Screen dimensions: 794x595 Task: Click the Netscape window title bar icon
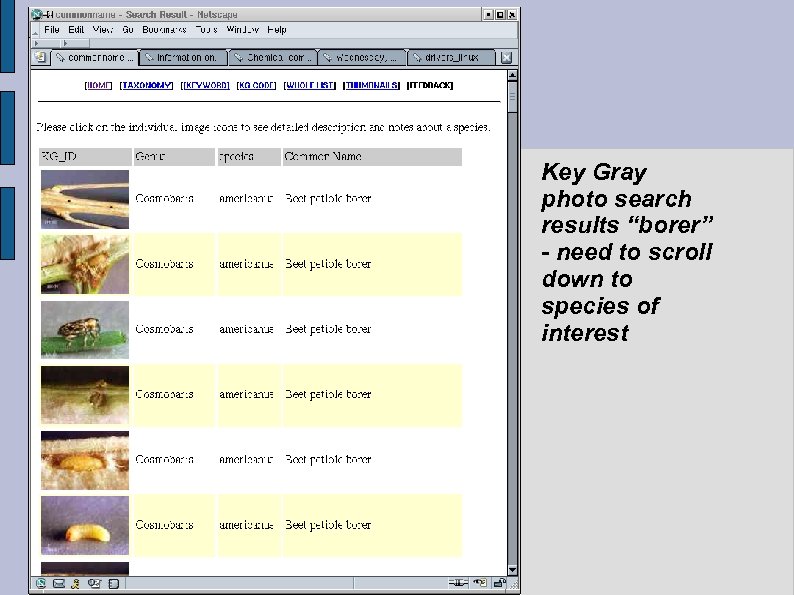pyautogui.click(x=37, y=15)
